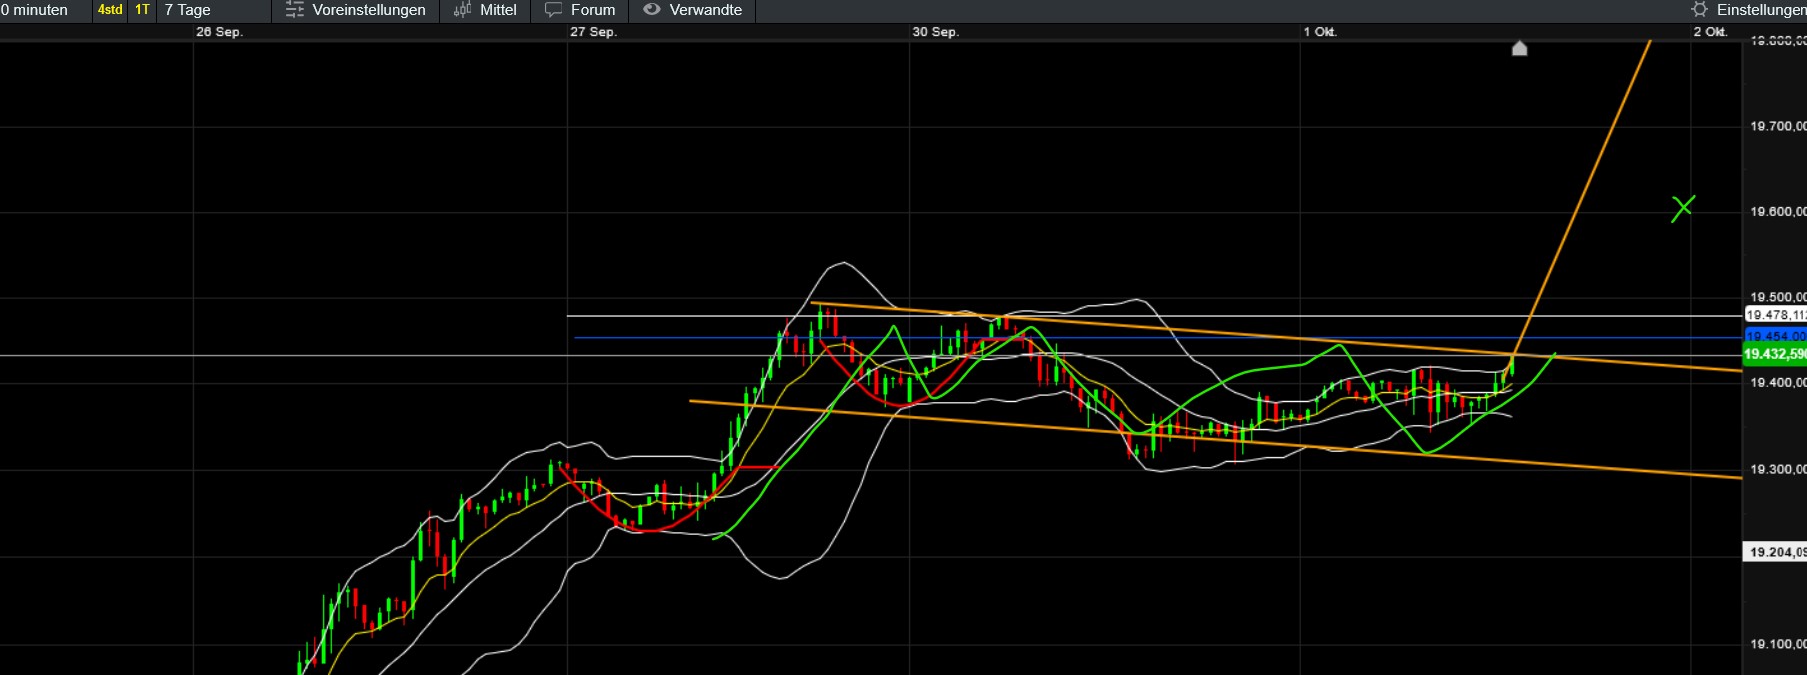Open Voreinstellungen presets sliders icon
The image size is (1807, 675).
tap(294, 10)
